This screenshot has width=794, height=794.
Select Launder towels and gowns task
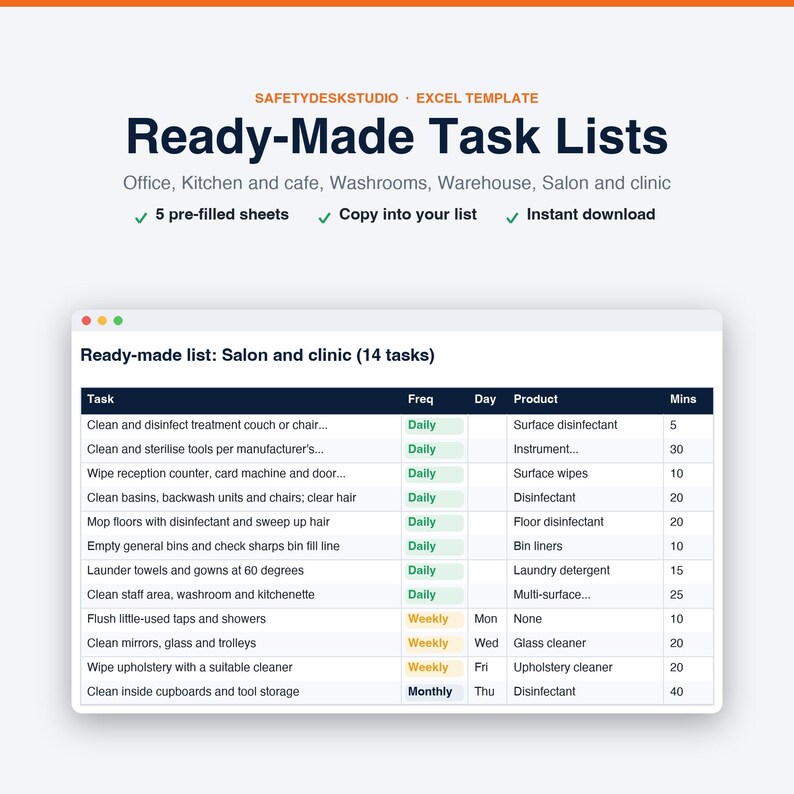(195, 571)
